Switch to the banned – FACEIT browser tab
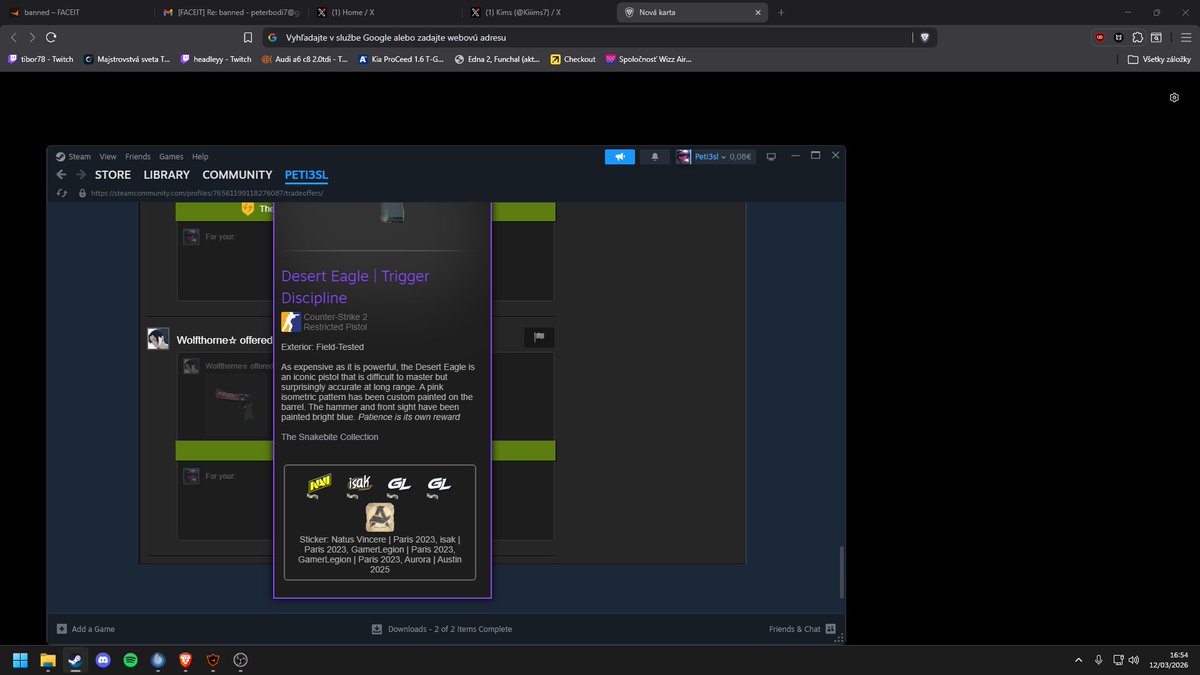Screen dimensions: 1200x675 click(x=76, y=12)
